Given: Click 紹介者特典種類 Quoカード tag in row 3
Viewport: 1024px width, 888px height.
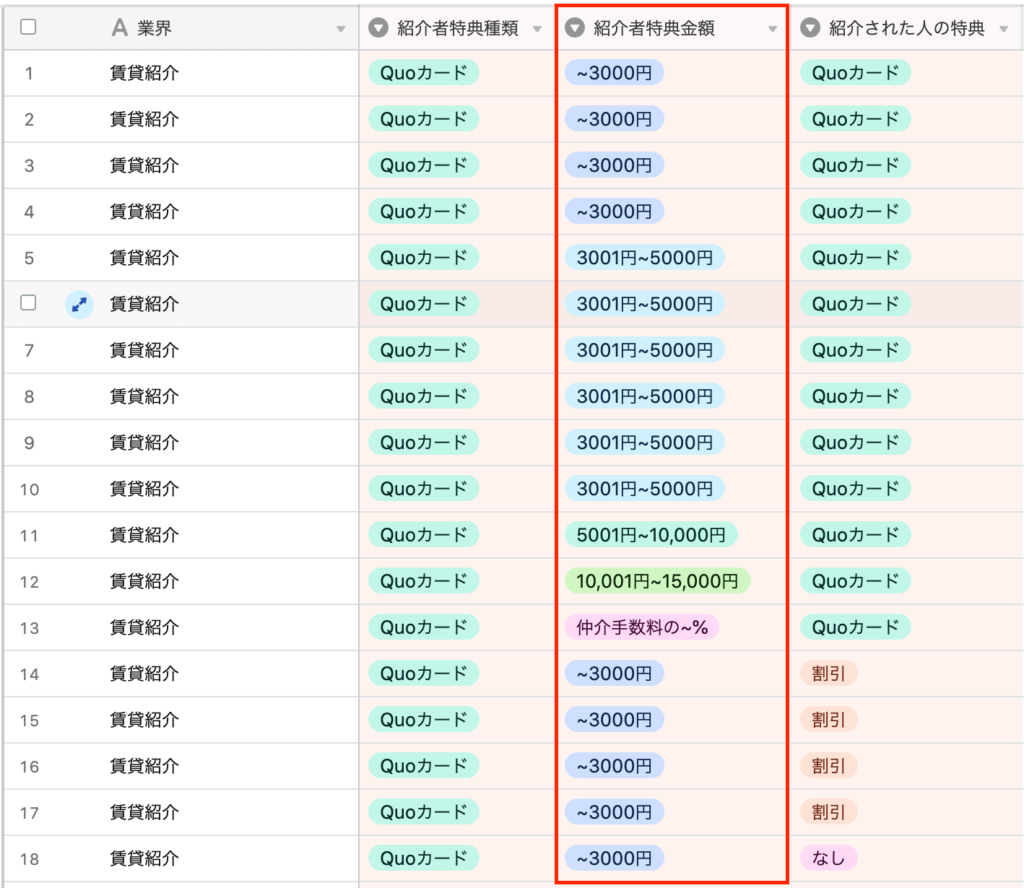Looking at the screenshot, I should pos(424,165).
